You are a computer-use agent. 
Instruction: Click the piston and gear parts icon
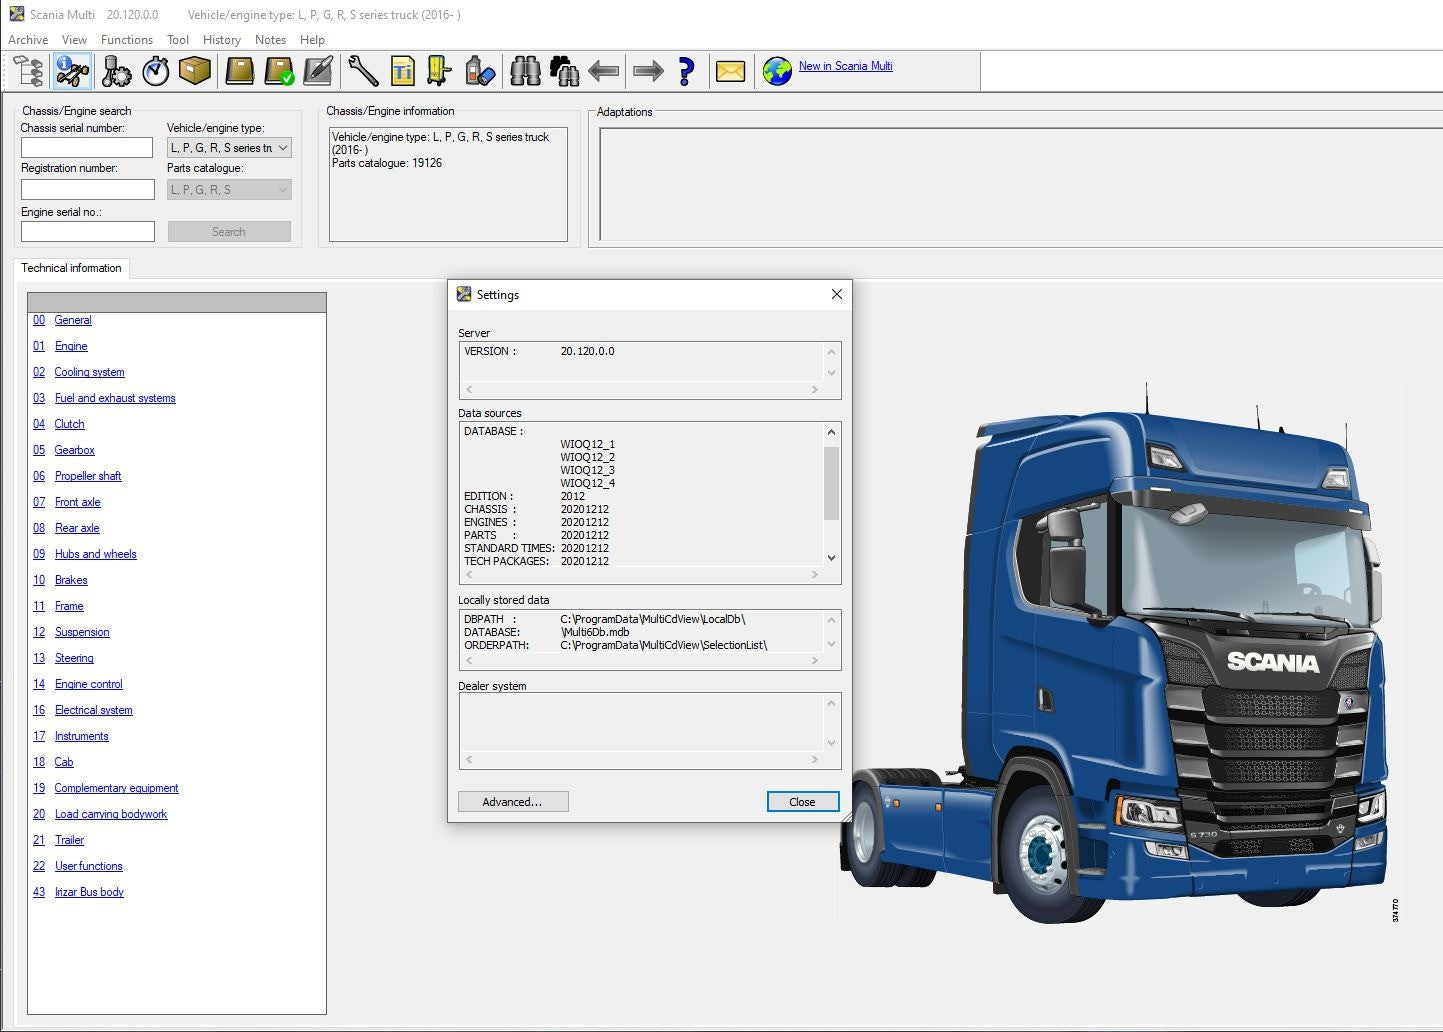(x=116, y=71)
